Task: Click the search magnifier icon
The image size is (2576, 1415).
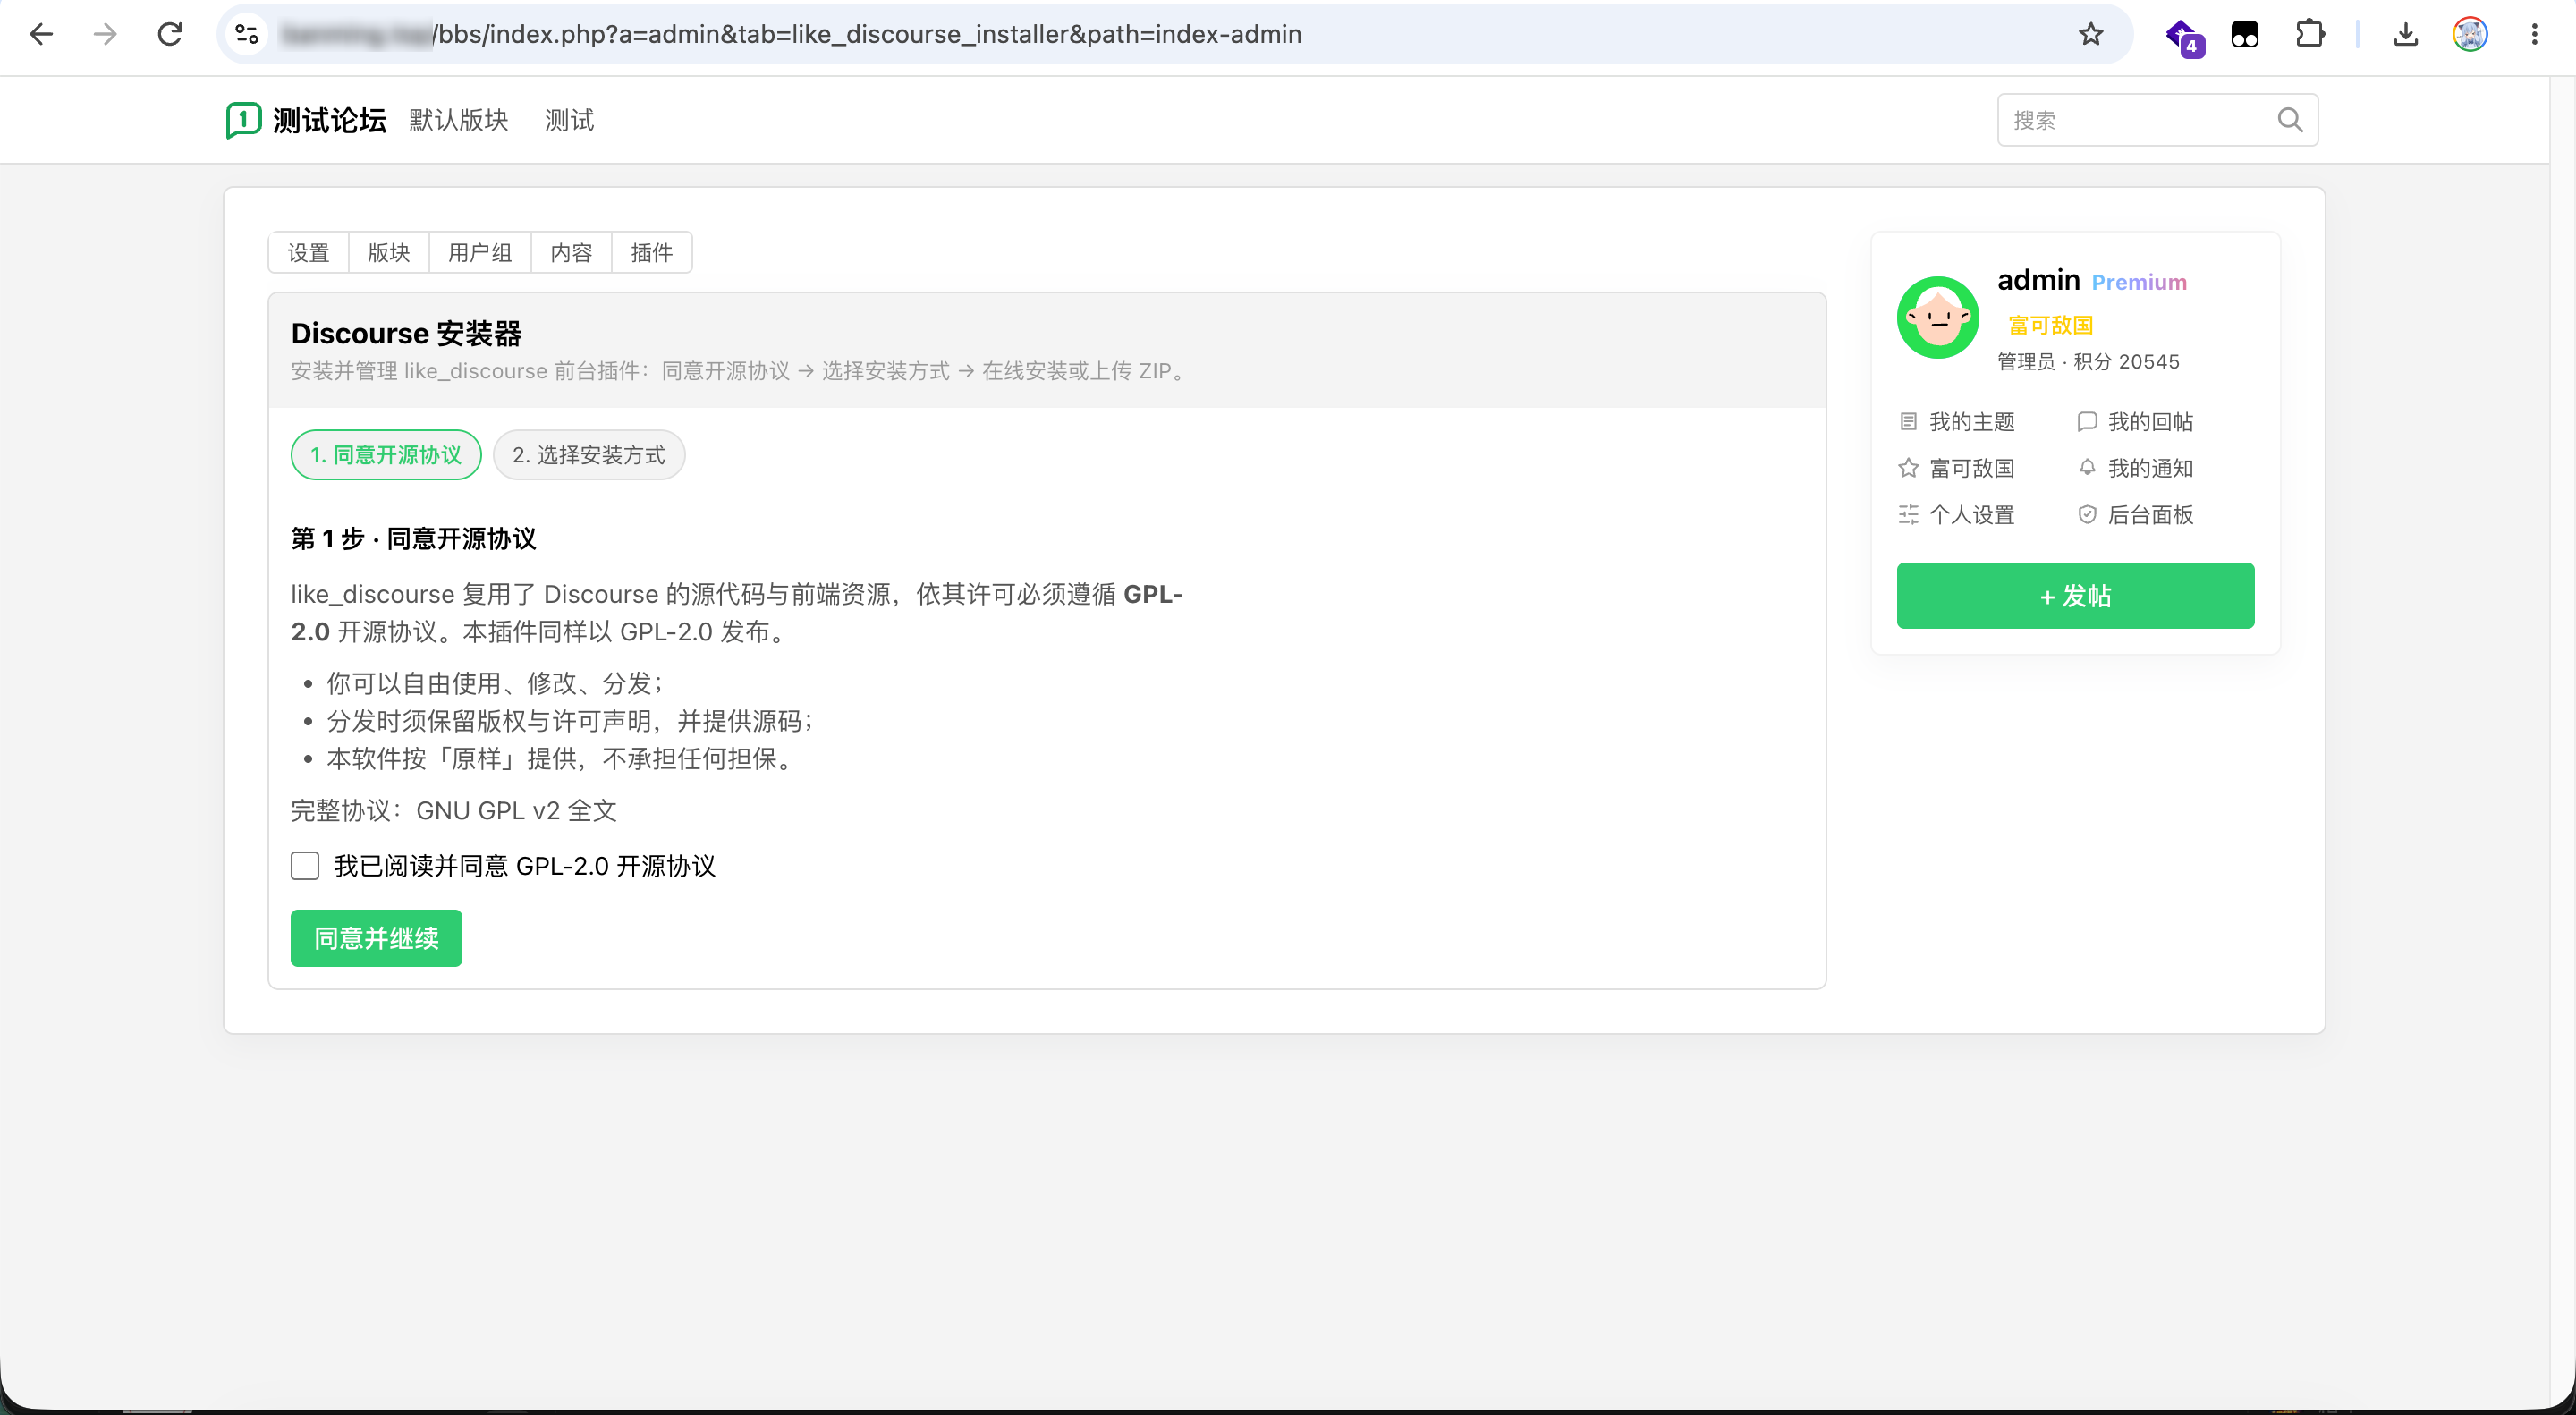Action: coord(2290,120)
